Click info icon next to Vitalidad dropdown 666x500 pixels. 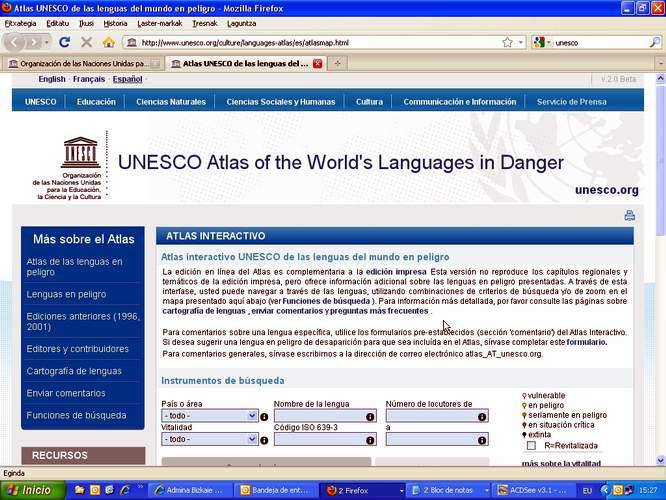(264, 440)
